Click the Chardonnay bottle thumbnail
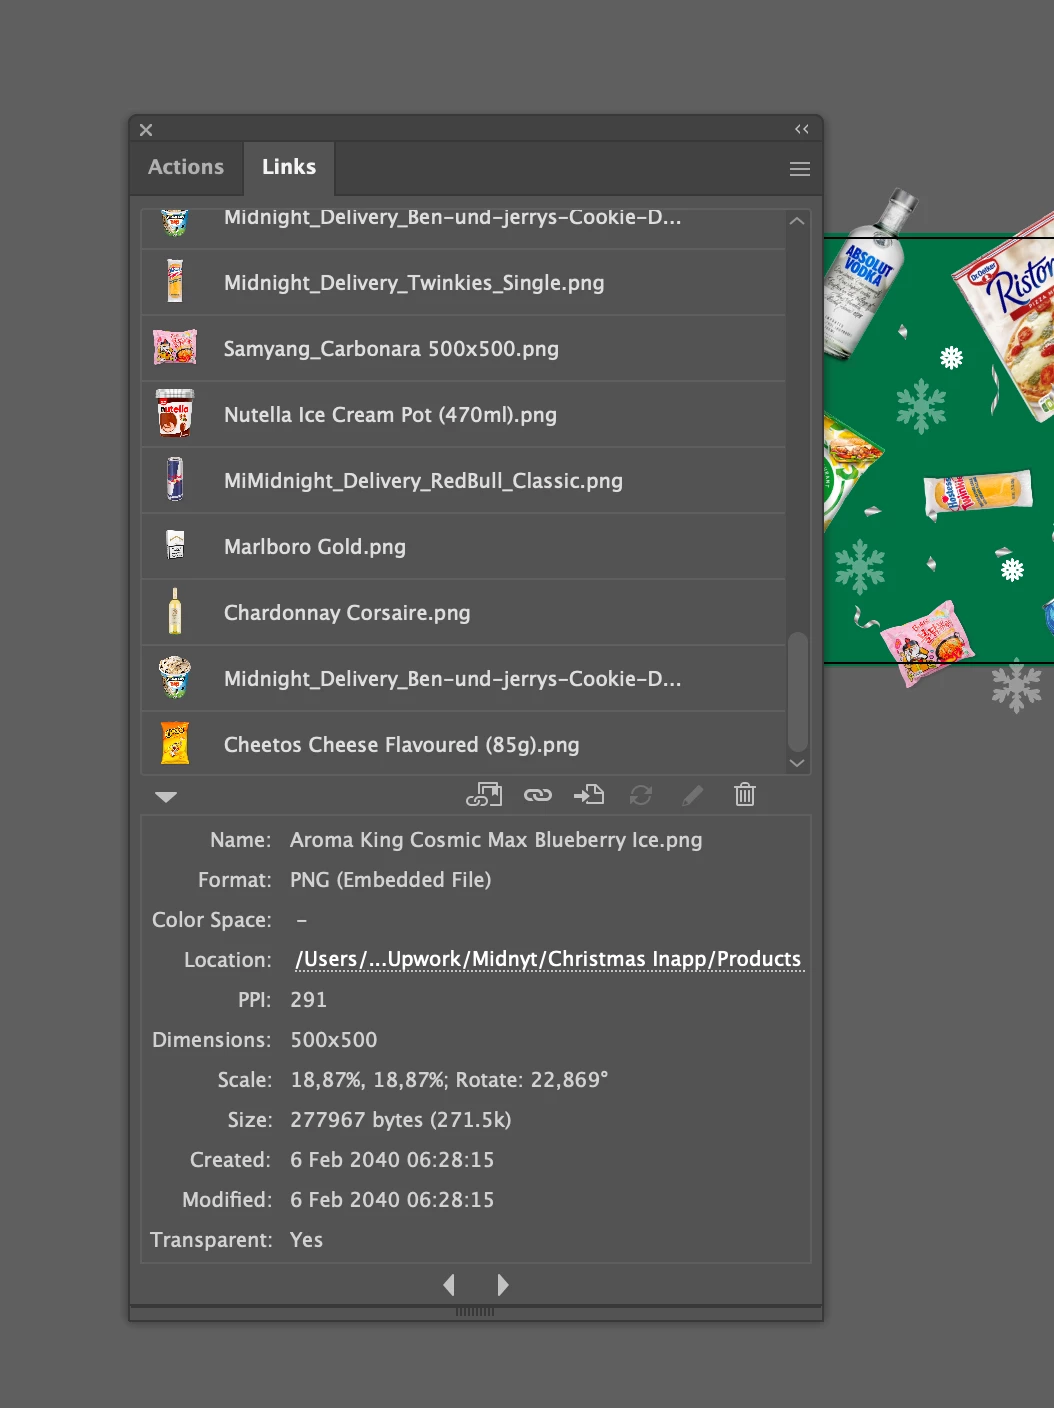This screenshot has height=1408, width=1054. click(x=175, y=611)
